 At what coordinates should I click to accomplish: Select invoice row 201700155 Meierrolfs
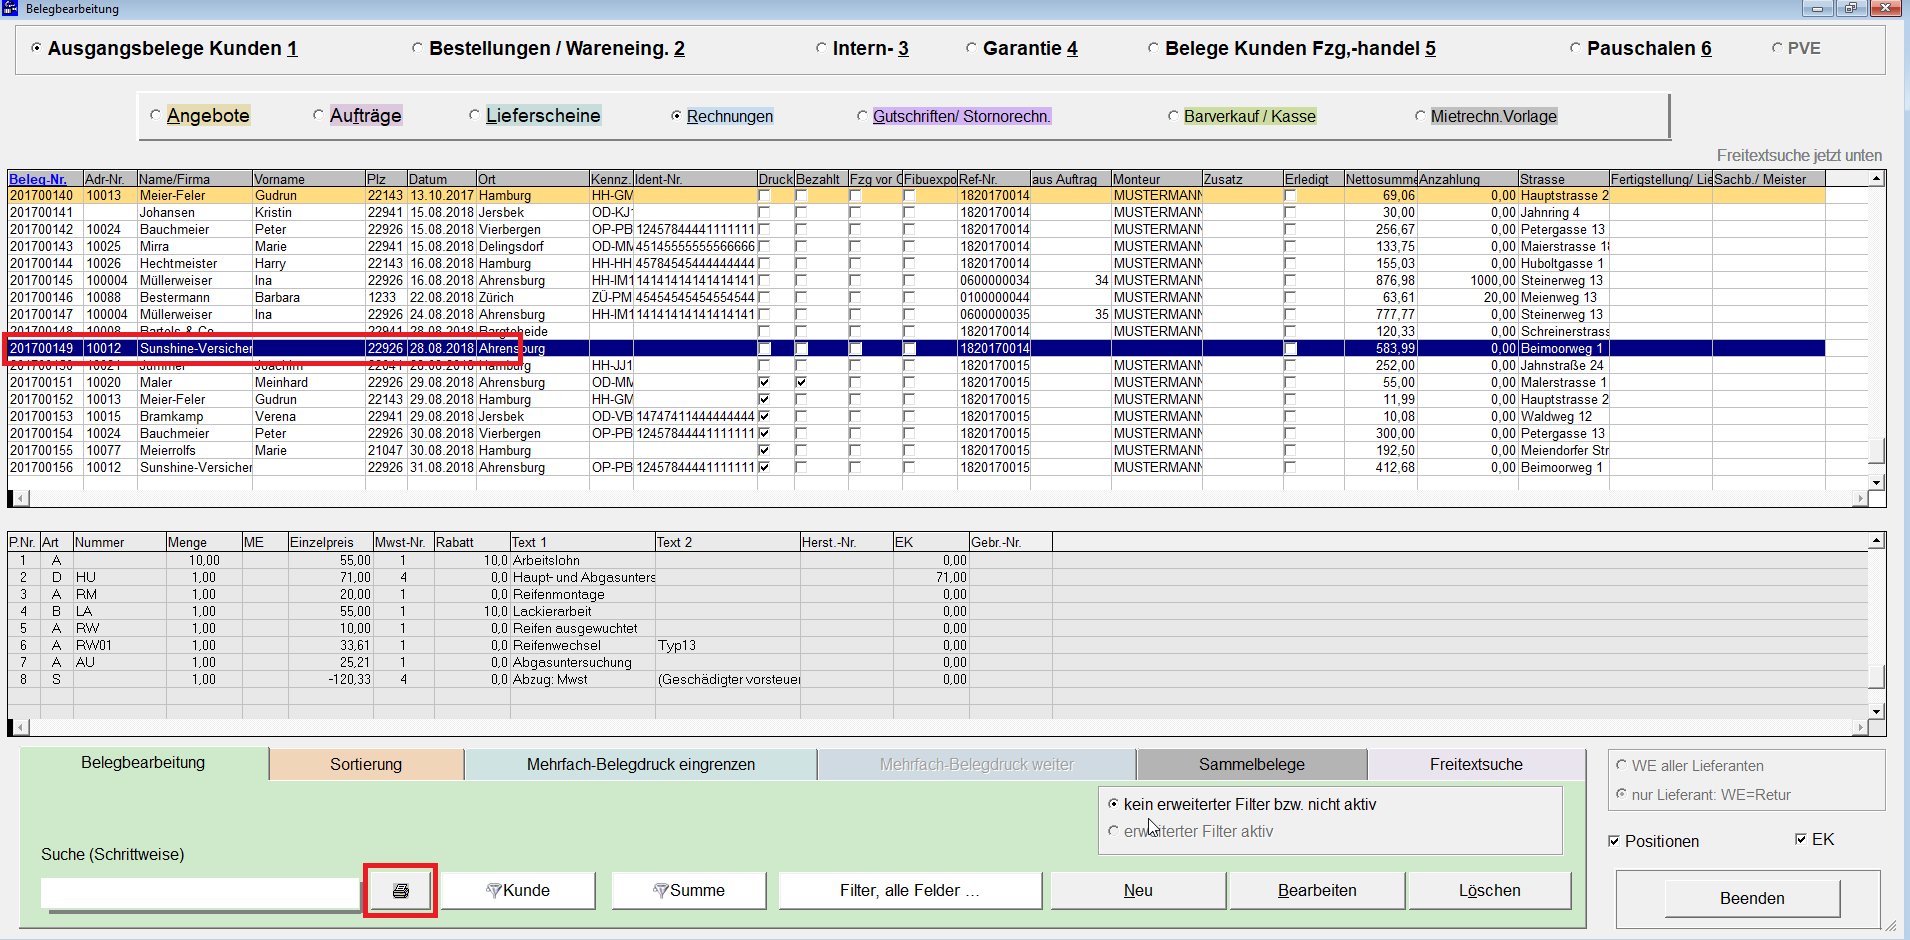click(x=916, y=451)
